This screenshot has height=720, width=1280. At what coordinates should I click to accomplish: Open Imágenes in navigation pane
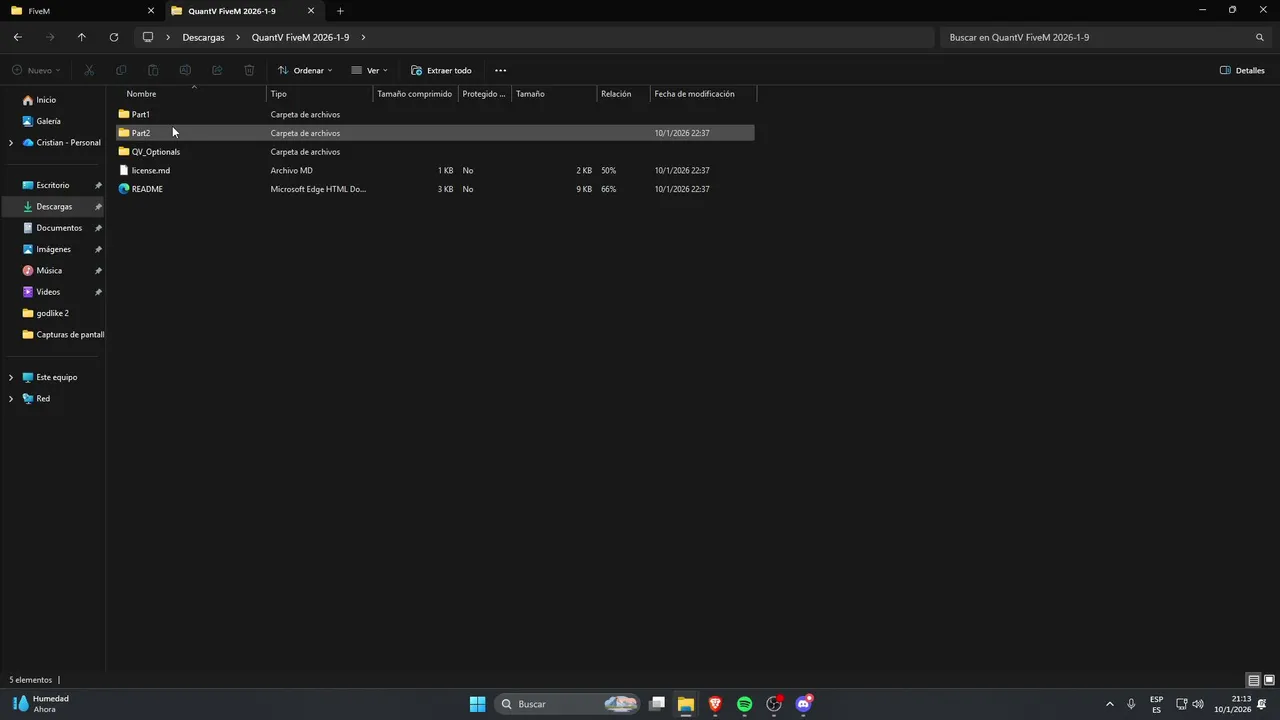coord(54,249)
